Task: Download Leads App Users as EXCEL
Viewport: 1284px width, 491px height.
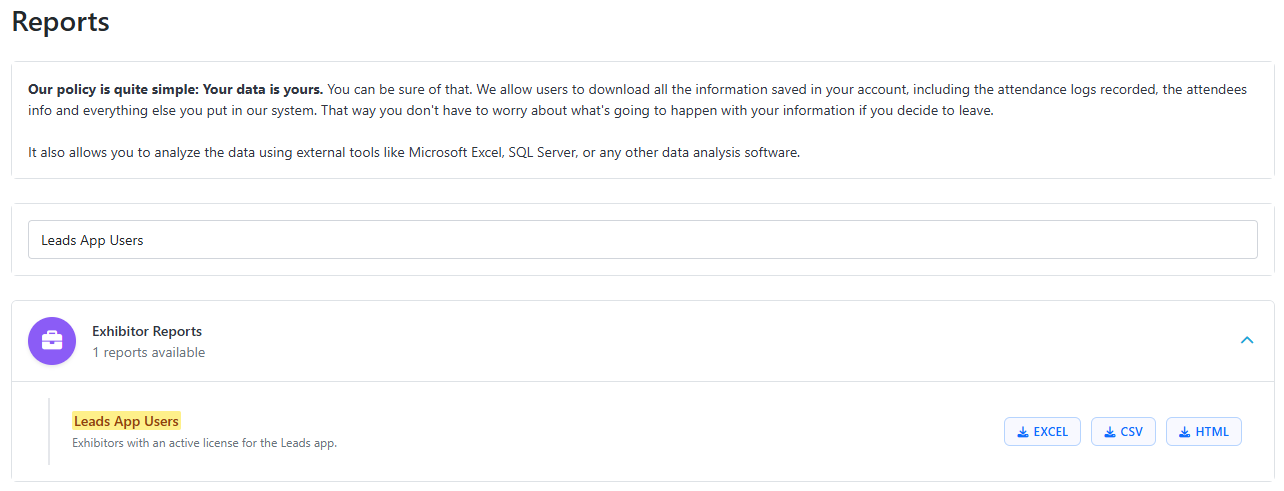Action: [x=1042, y=432]
